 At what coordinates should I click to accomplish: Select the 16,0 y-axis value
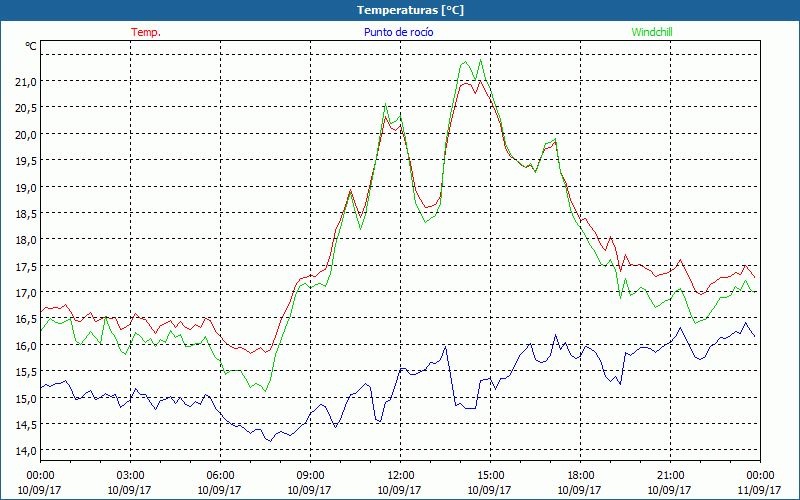click(x=27, y=345)
